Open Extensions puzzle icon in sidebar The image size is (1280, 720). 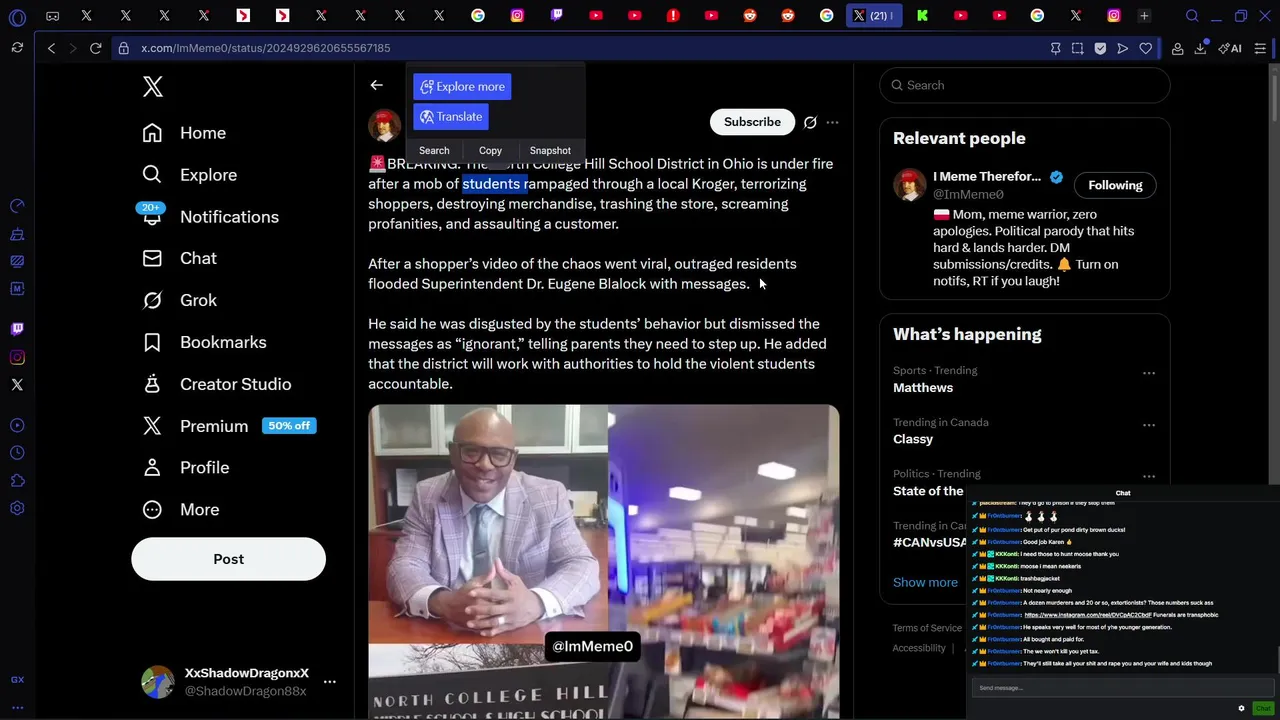(17, 481)
